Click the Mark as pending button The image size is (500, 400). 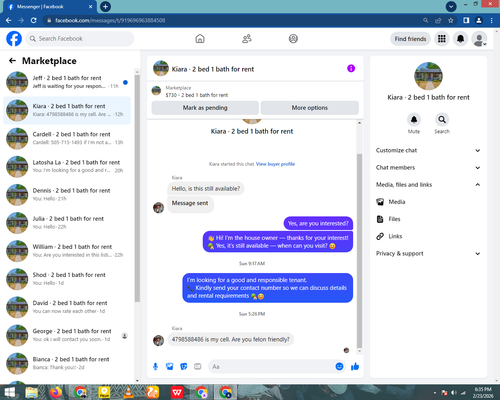click(x=205, y=108)
